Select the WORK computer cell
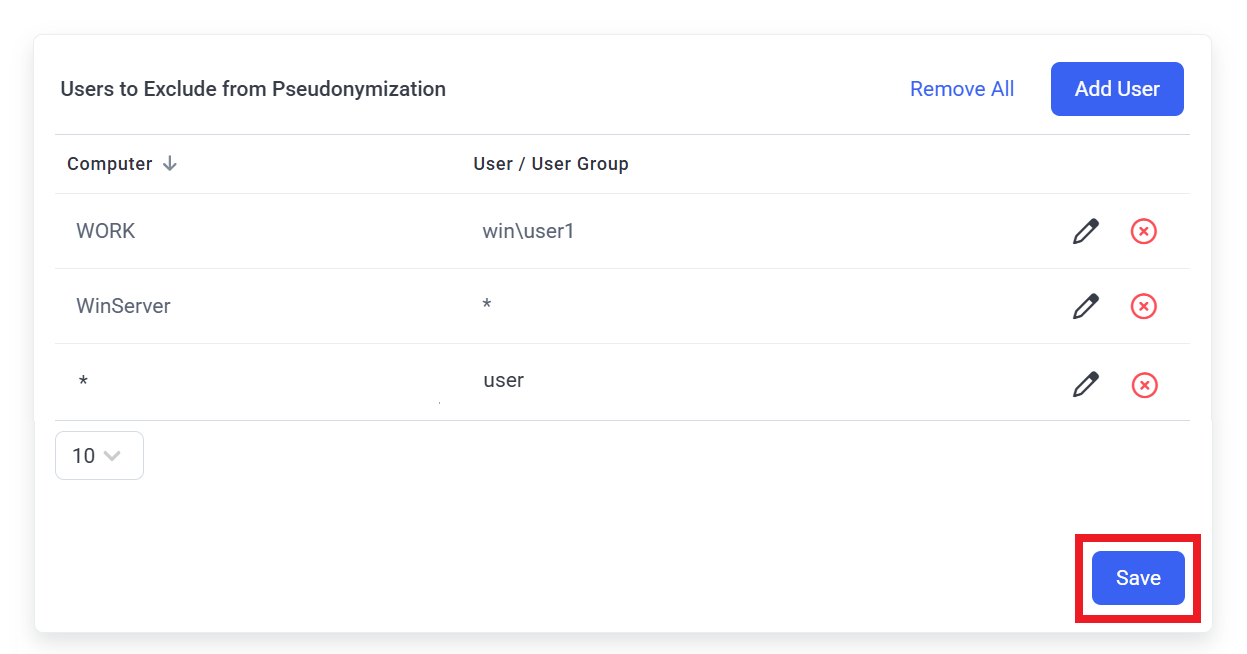The height and width of the screenshot is (654, 1247). pos(105,231)
